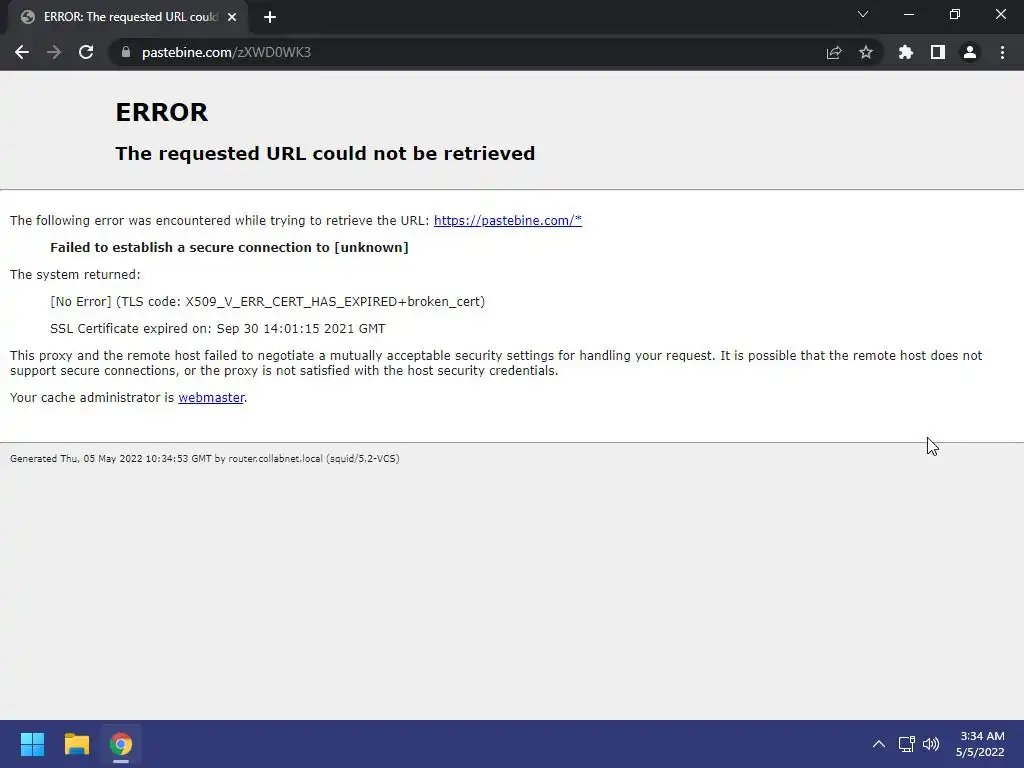Image resolution: width=1024 pixels, height=768 pixels.
Task: Toggle the Chrome side panel
Action: coord(938,52)
